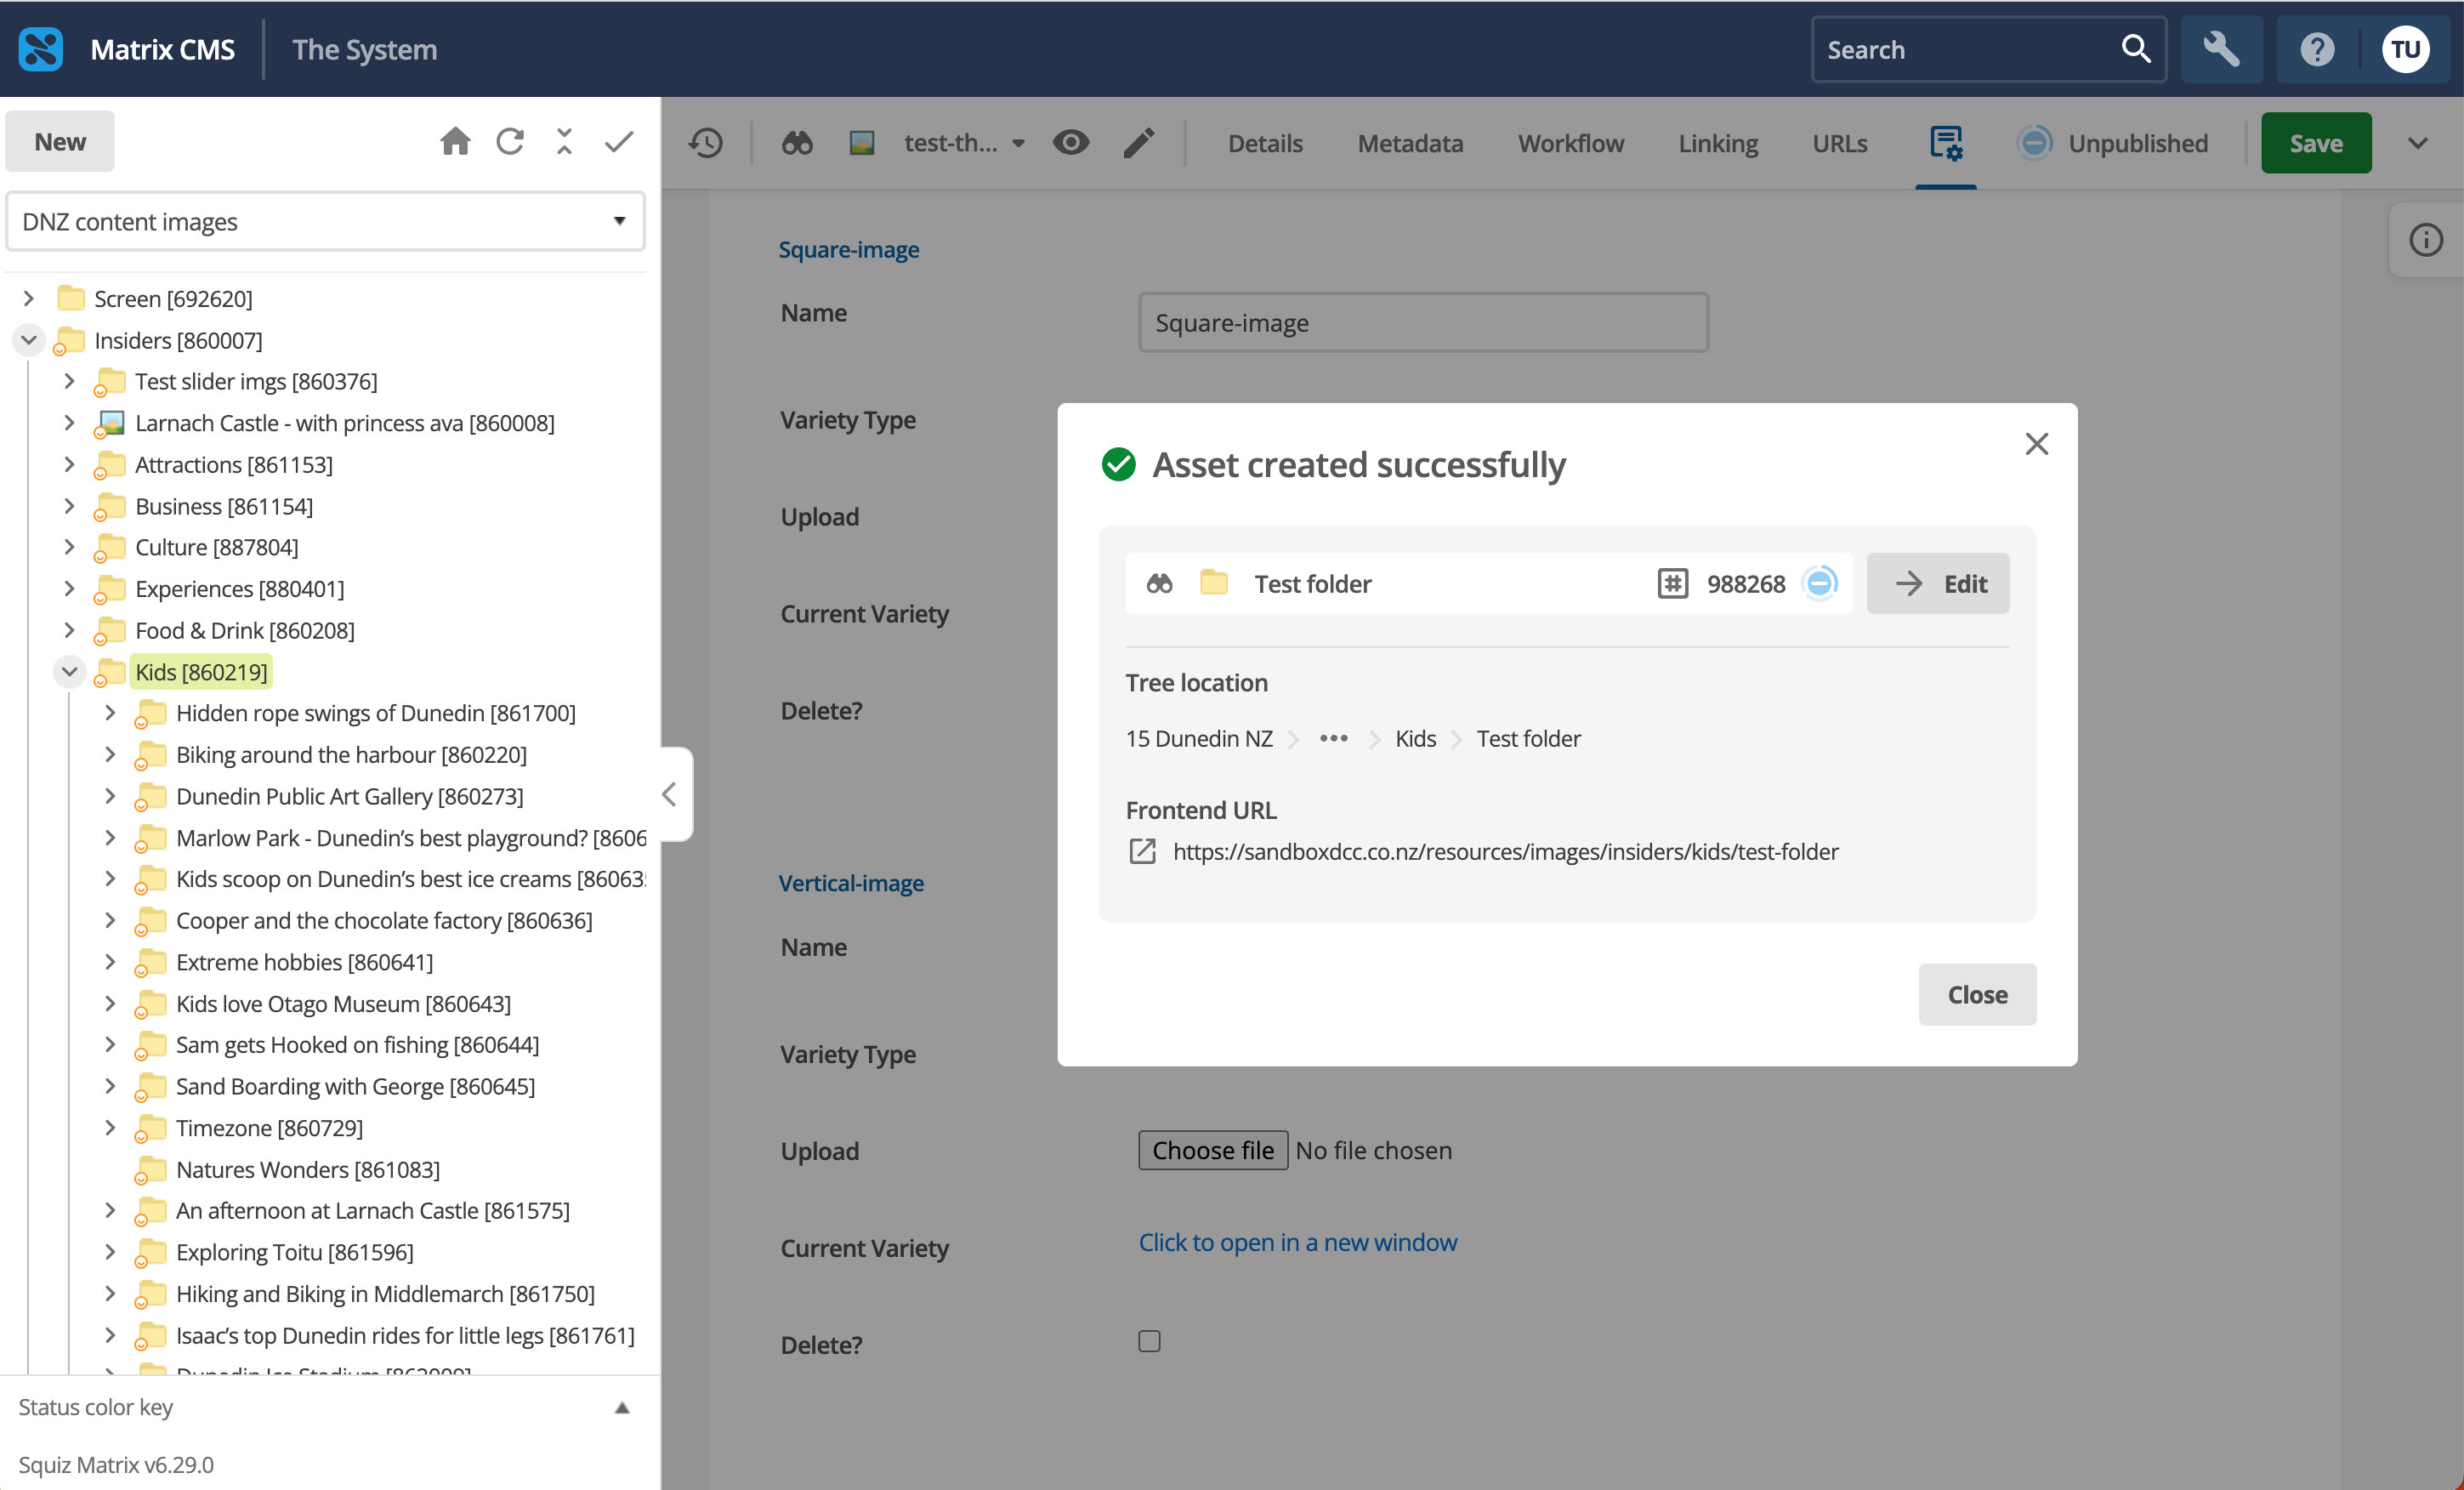Select the Business [861154] tree item

[224, 506]
